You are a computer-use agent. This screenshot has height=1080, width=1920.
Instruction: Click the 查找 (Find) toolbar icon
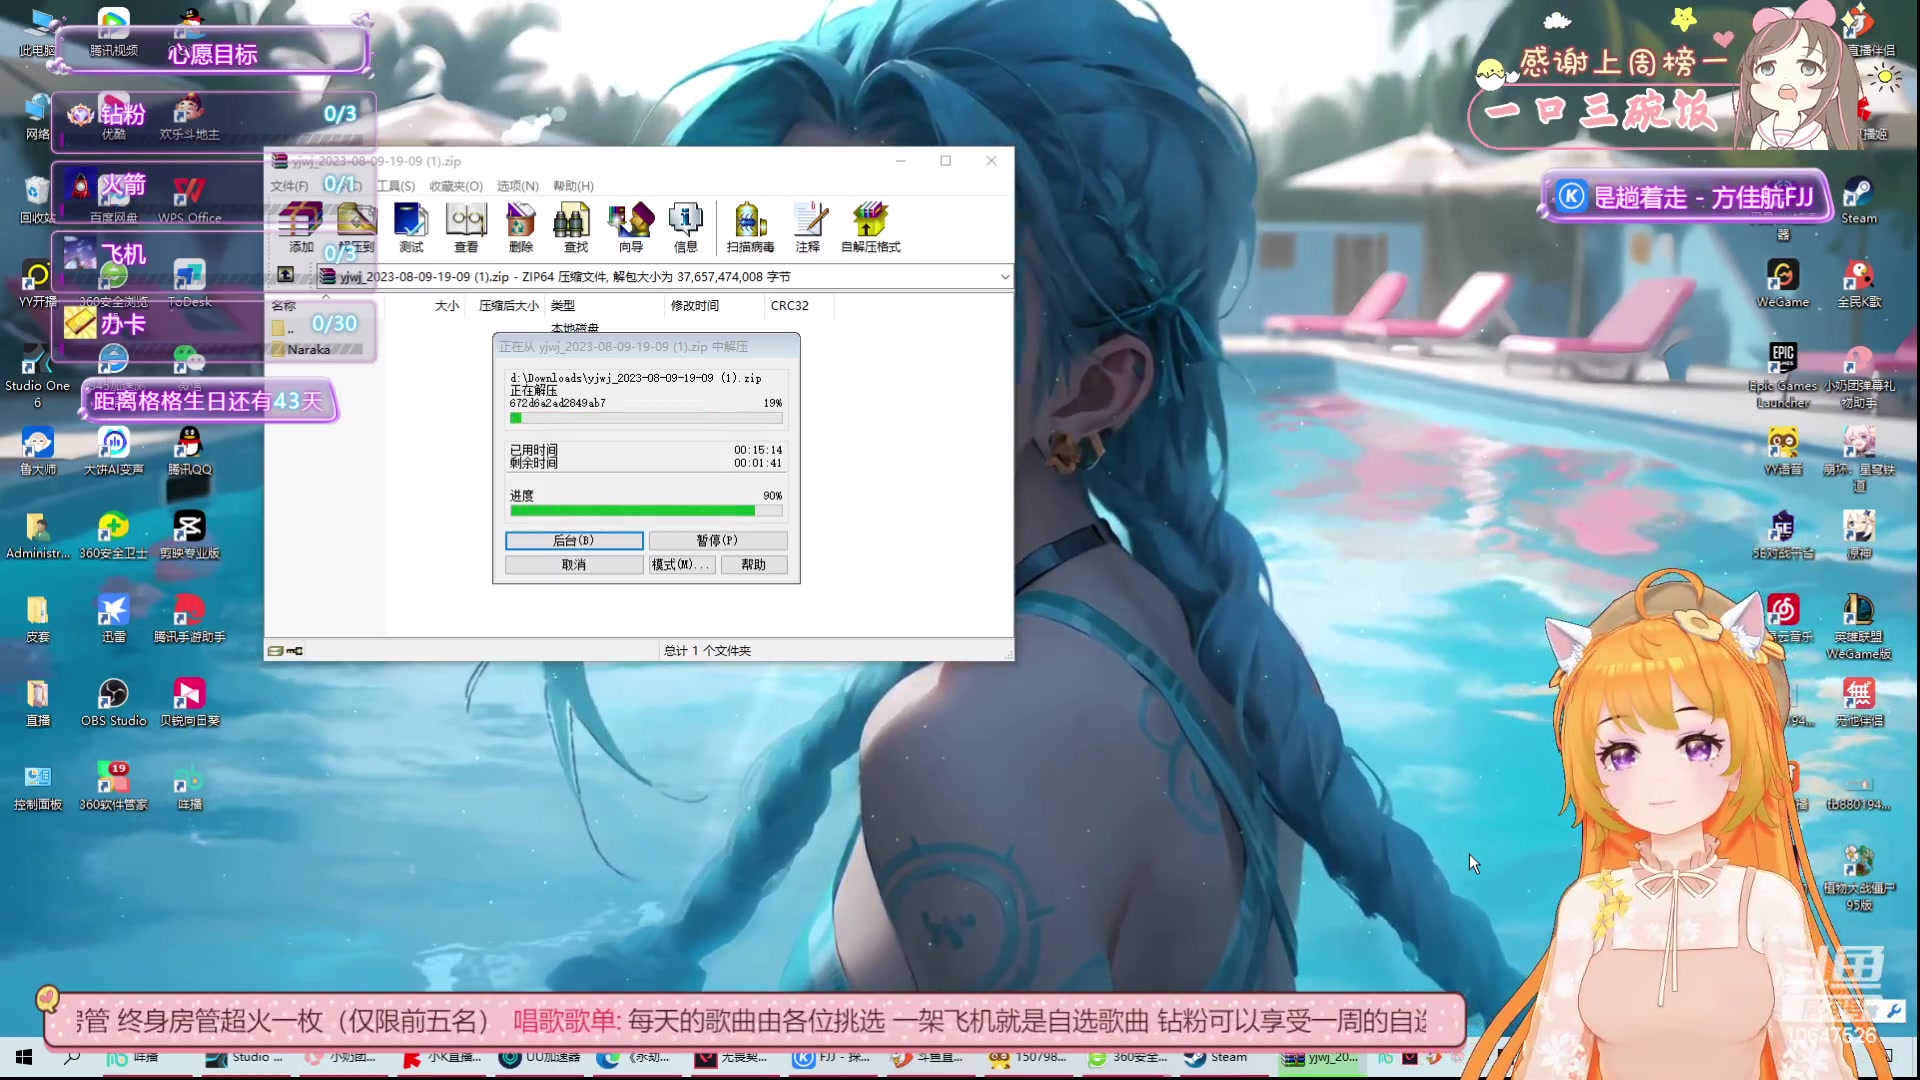(x=576, y=227)
